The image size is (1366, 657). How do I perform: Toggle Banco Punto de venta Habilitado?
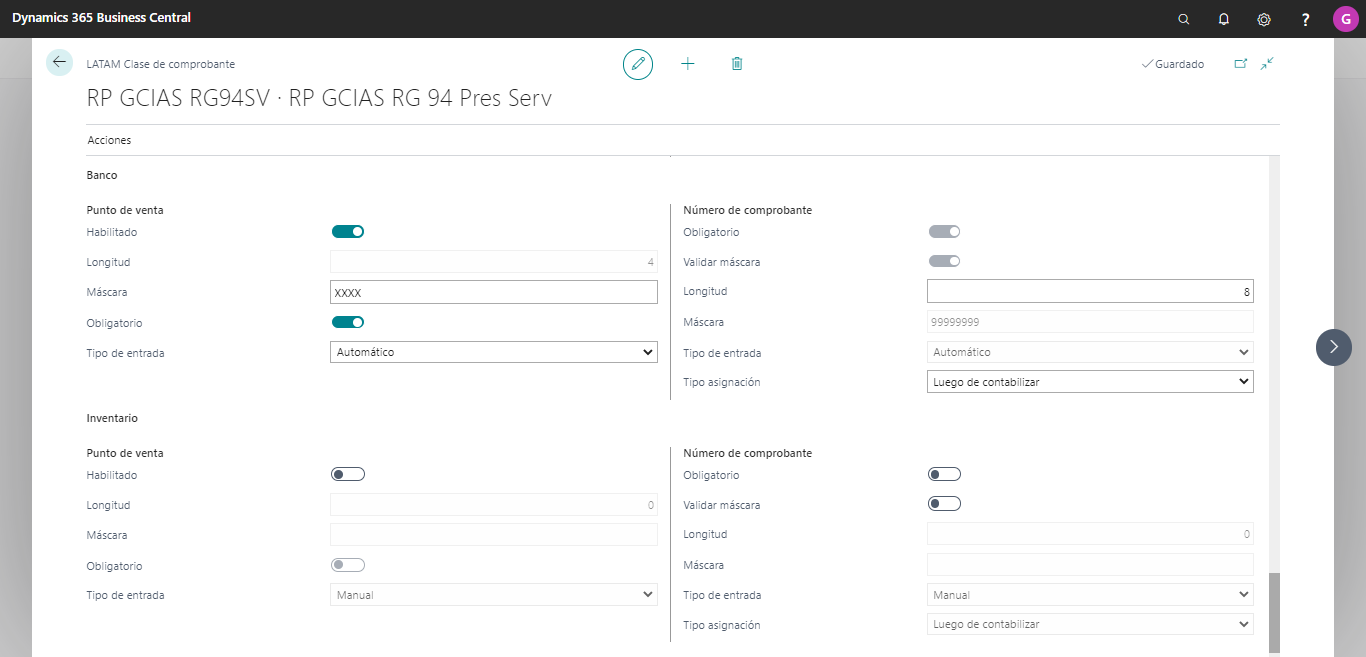coord(348,232)
